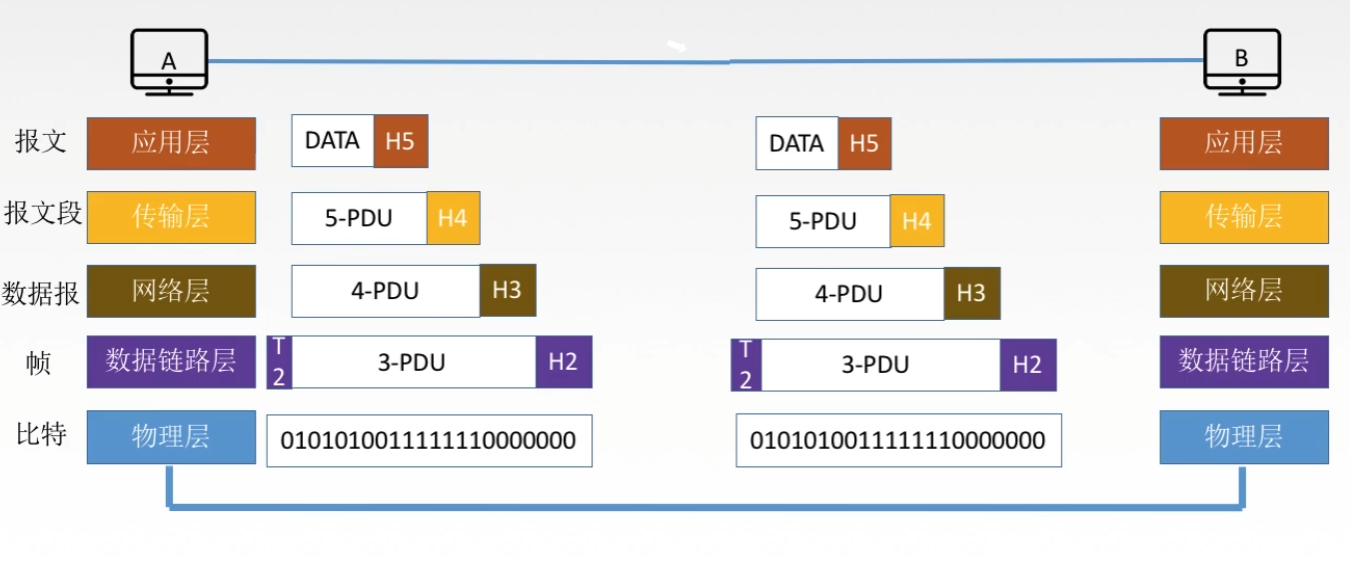Click host B's 数据链路层 layer box

(x=1244, y=361)
